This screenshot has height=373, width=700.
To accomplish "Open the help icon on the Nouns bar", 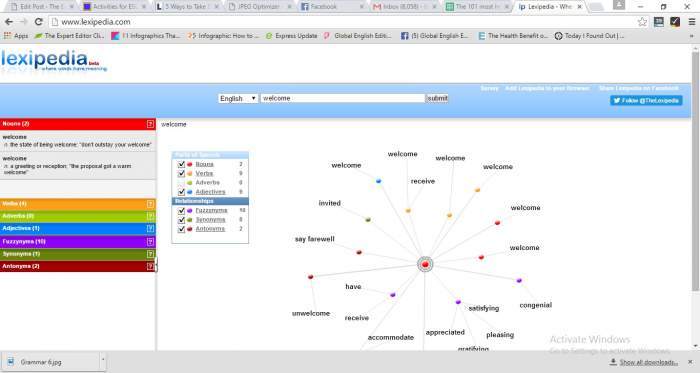I will [x=150, y=124].
